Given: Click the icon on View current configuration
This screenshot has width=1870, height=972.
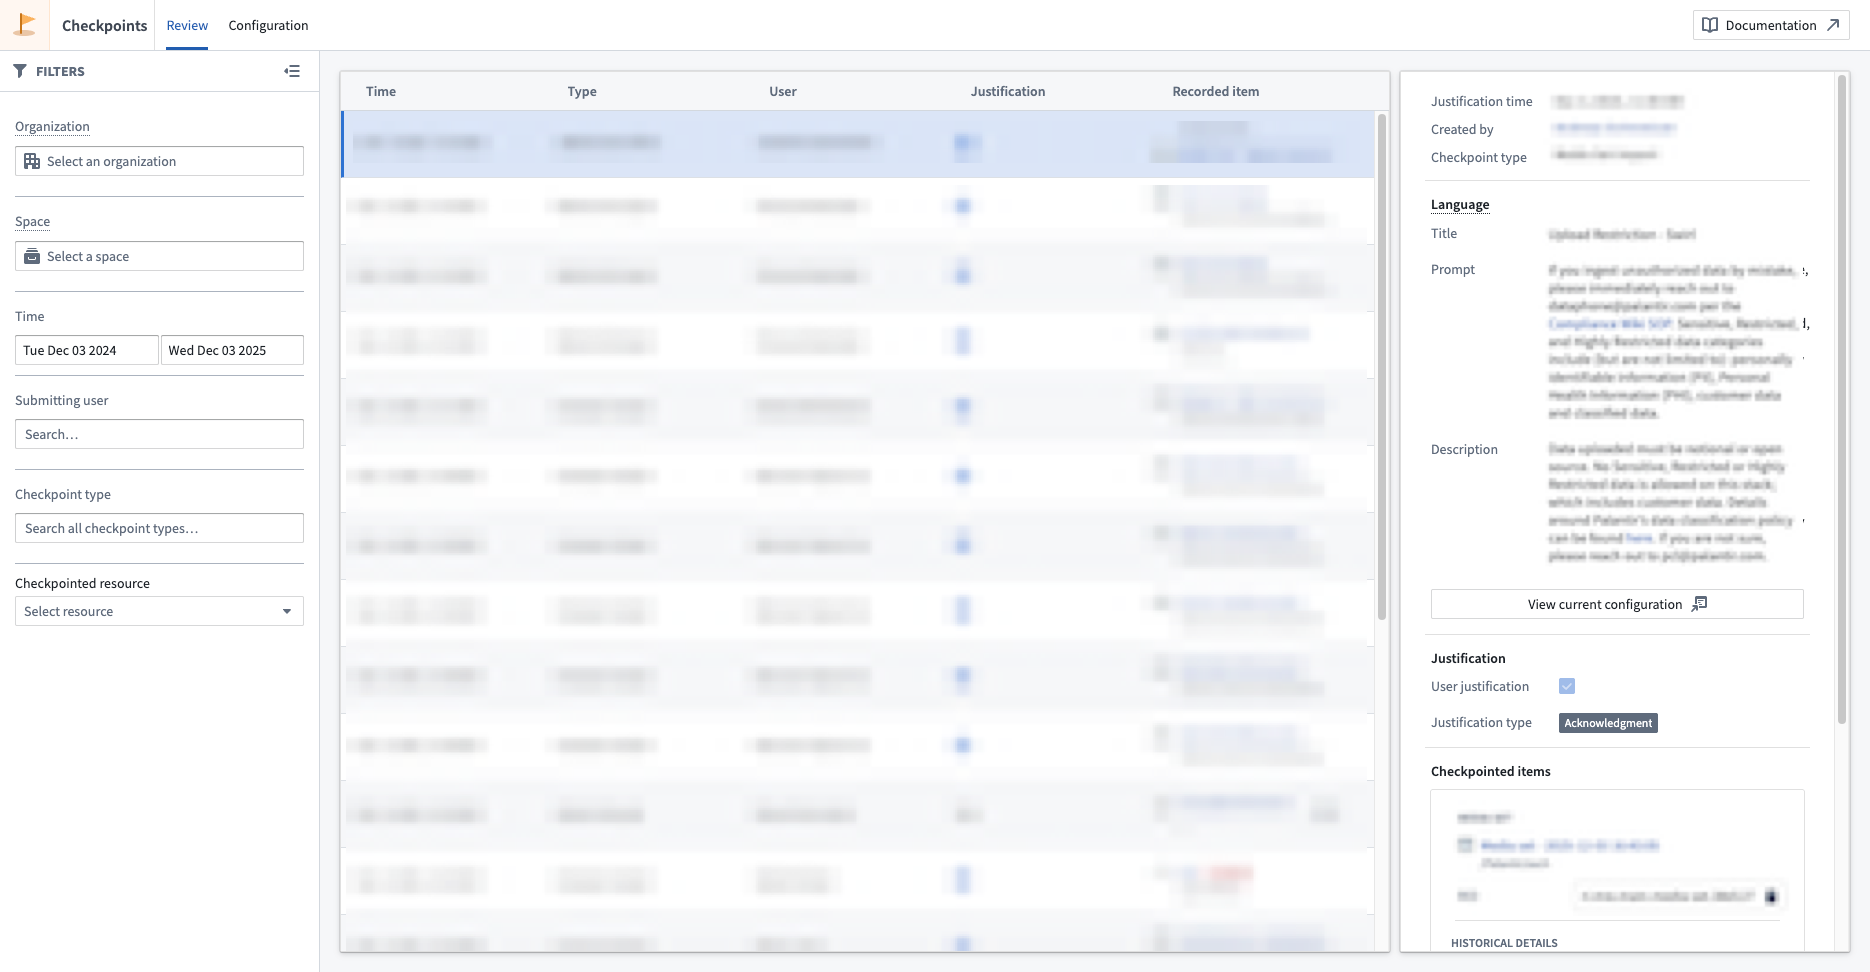Looking at the screenshot, I should tap(1699, 604).
